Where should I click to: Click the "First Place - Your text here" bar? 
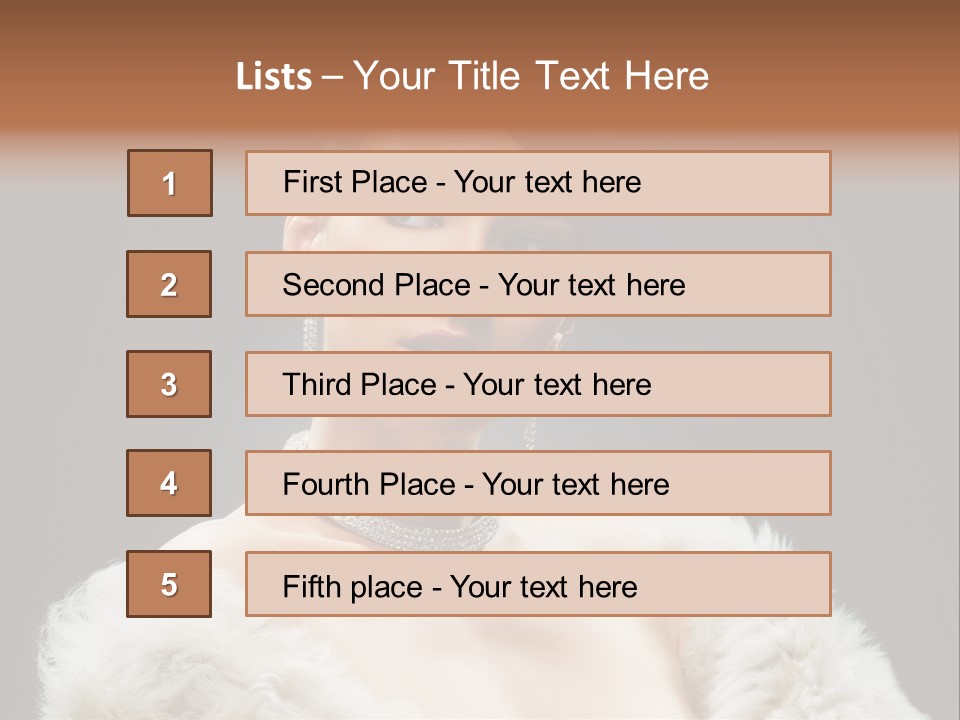(x=538, y=183)
